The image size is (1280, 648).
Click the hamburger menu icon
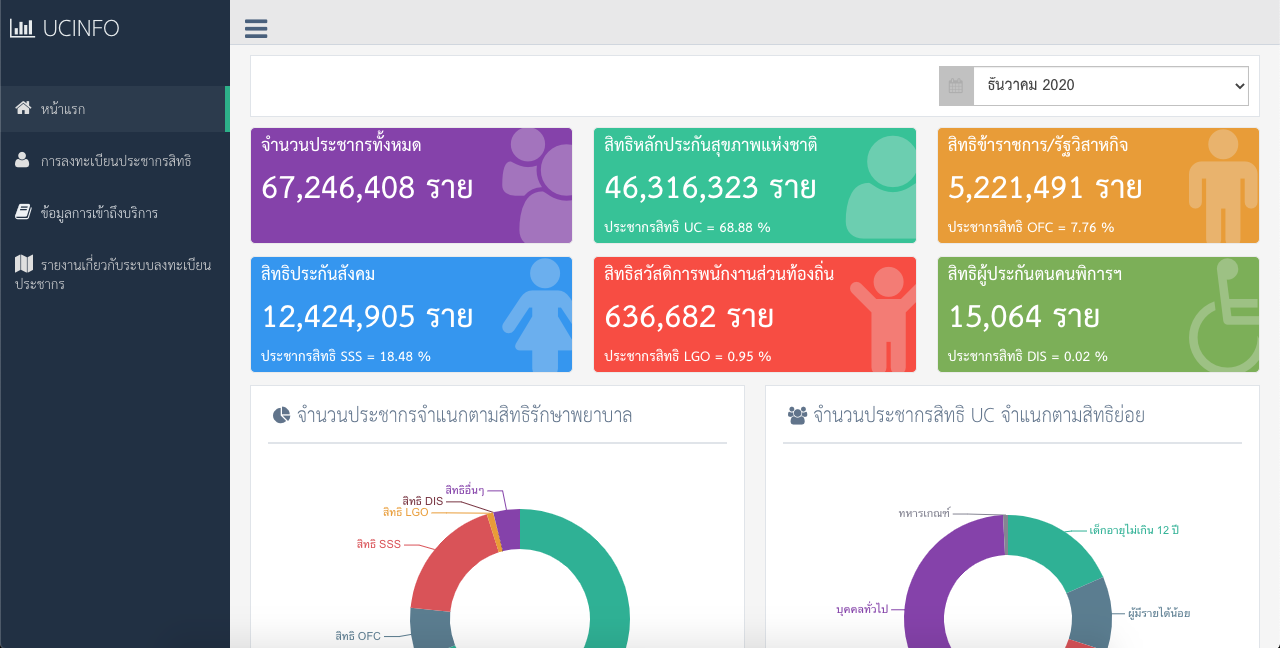tap(256, 28)
